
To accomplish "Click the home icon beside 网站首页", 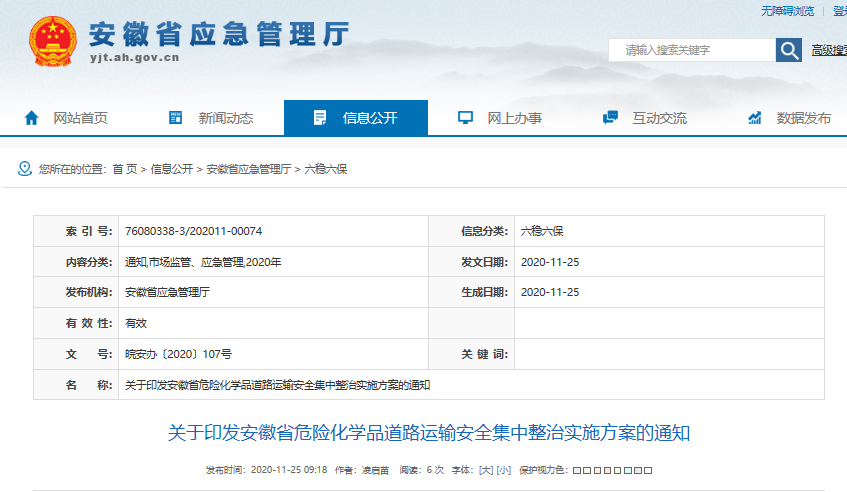I will 31,118.
